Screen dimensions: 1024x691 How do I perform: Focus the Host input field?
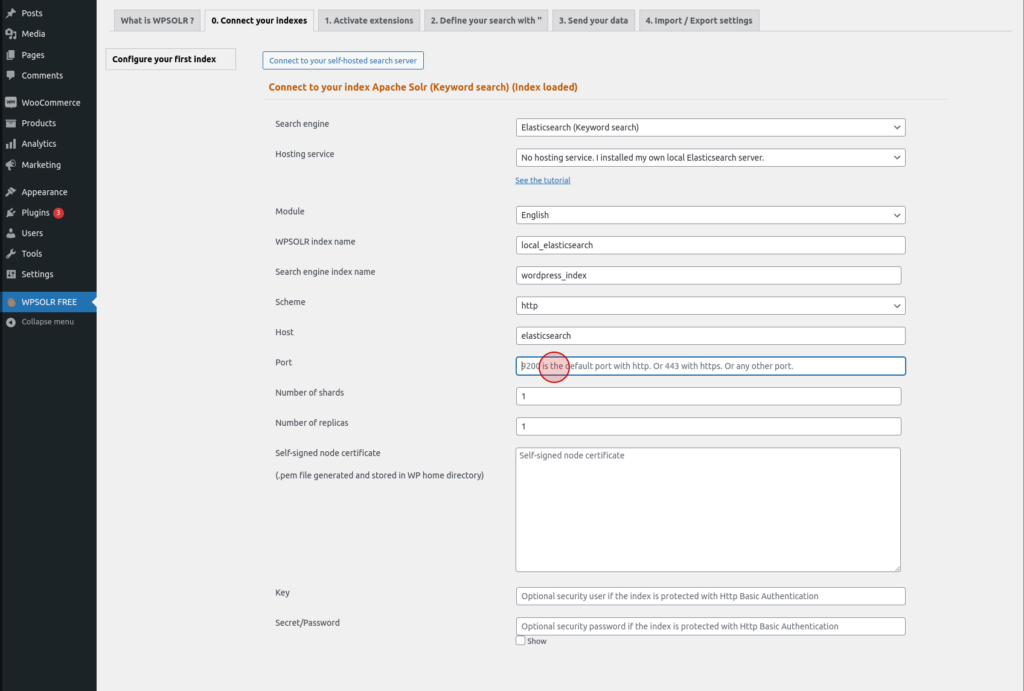710,336
